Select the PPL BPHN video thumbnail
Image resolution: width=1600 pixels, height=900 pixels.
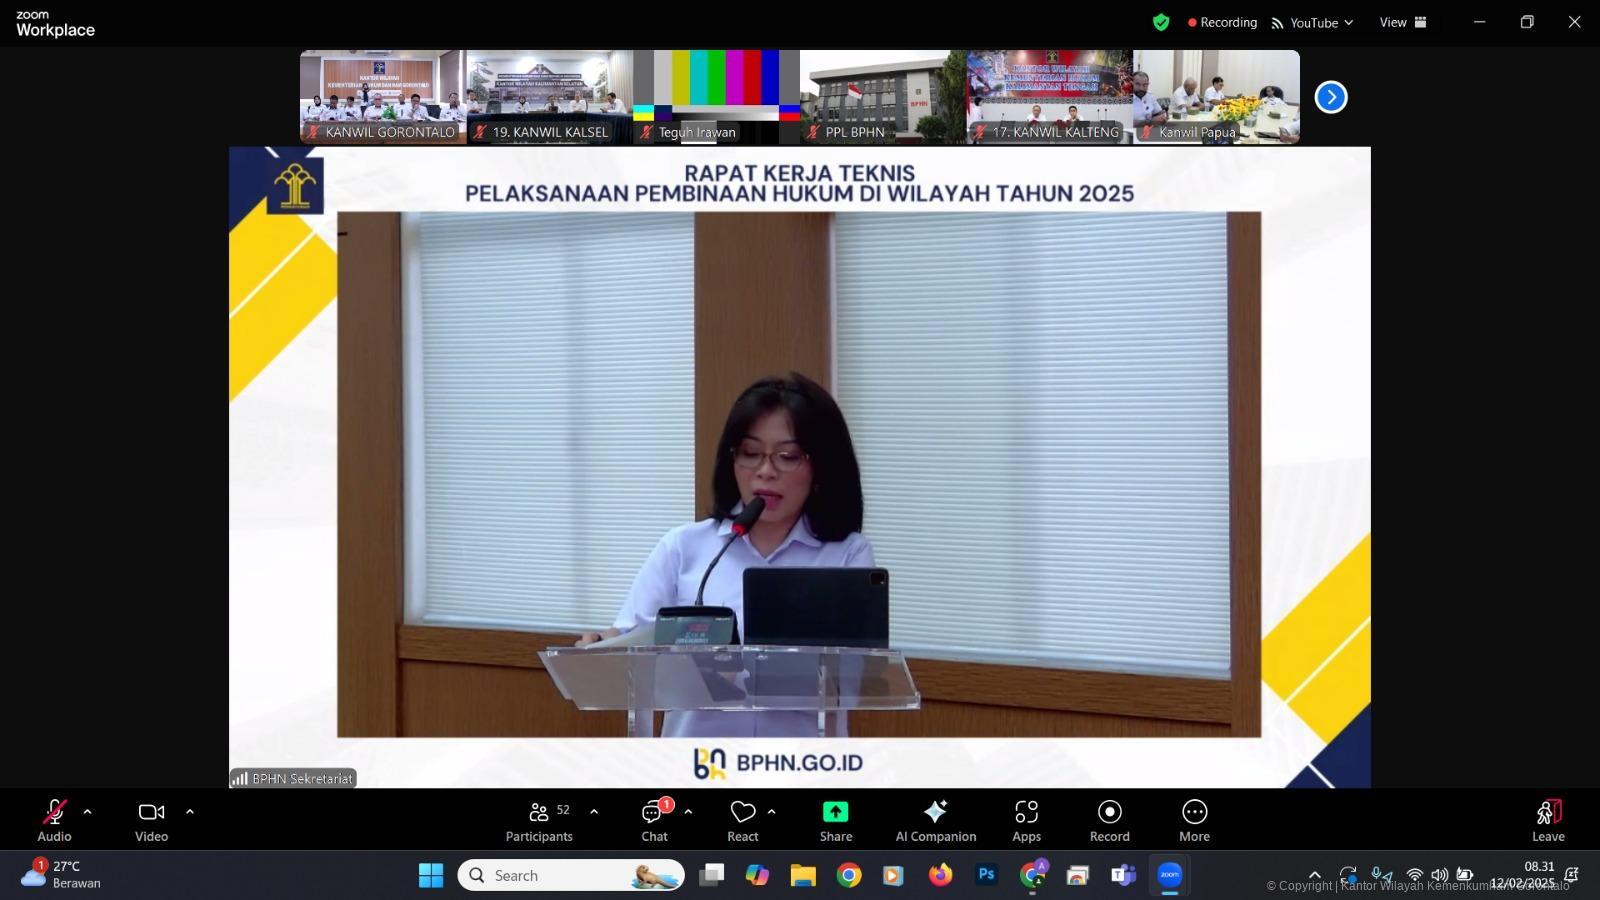pyautogui.click(x=883, y=97)
